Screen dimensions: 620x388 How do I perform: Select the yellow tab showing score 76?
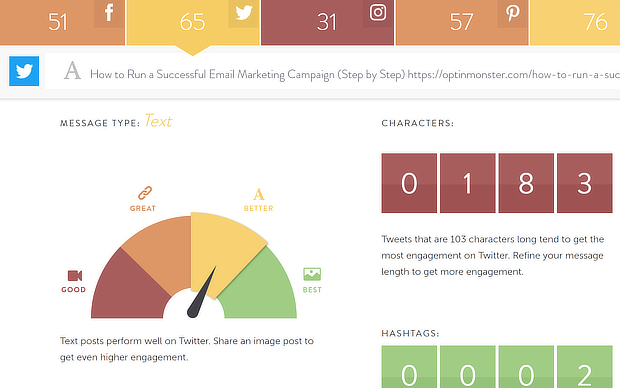pos(575,22)
